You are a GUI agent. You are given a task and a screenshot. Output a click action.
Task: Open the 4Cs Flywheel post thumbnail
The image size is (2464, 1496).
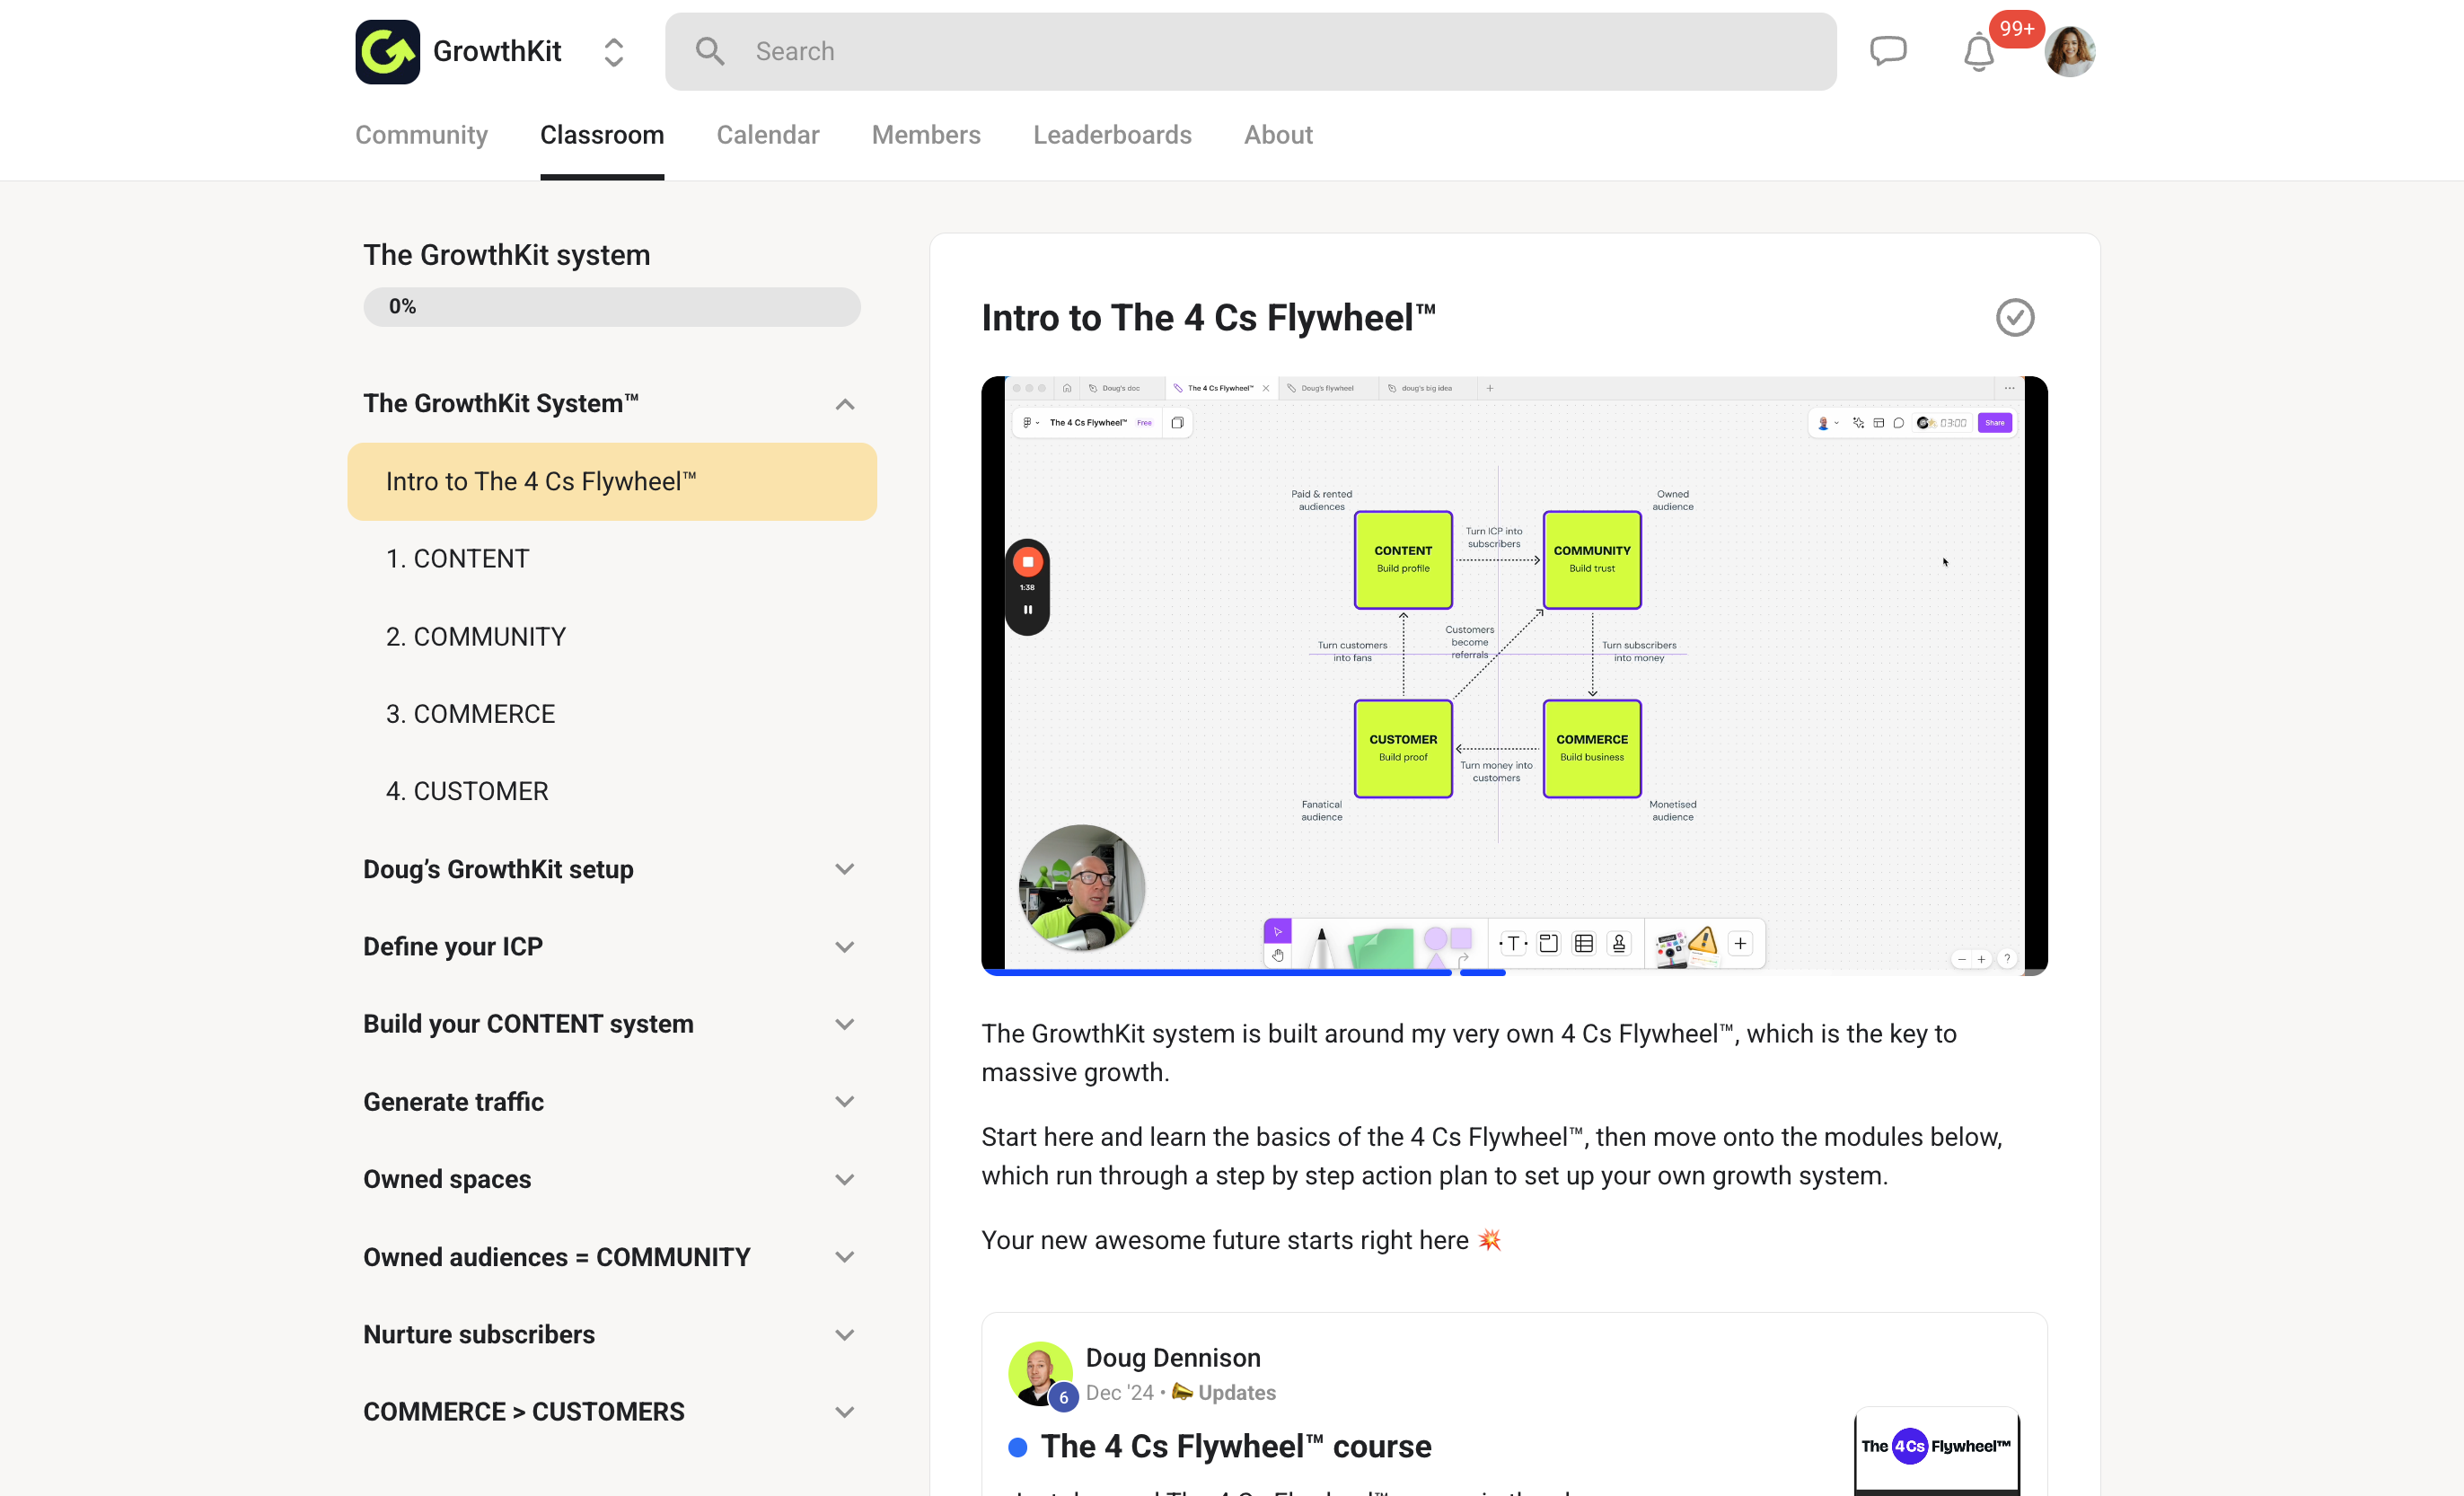[1936, 1450]
